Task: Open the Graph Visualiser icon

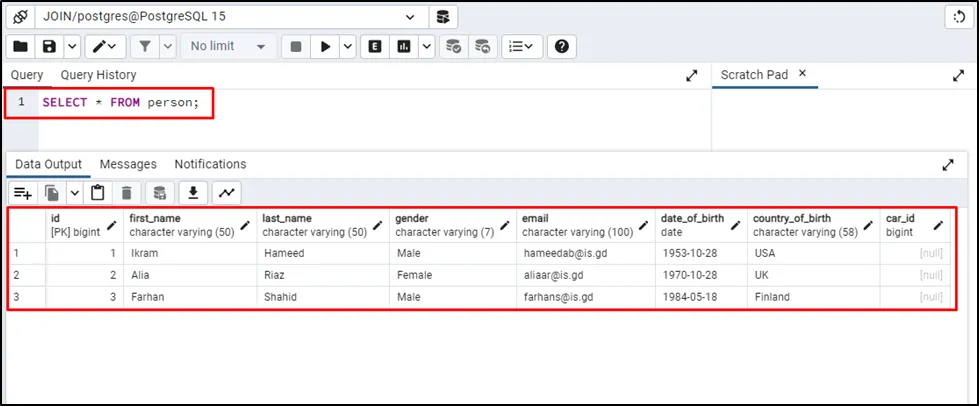Action: 227,193
